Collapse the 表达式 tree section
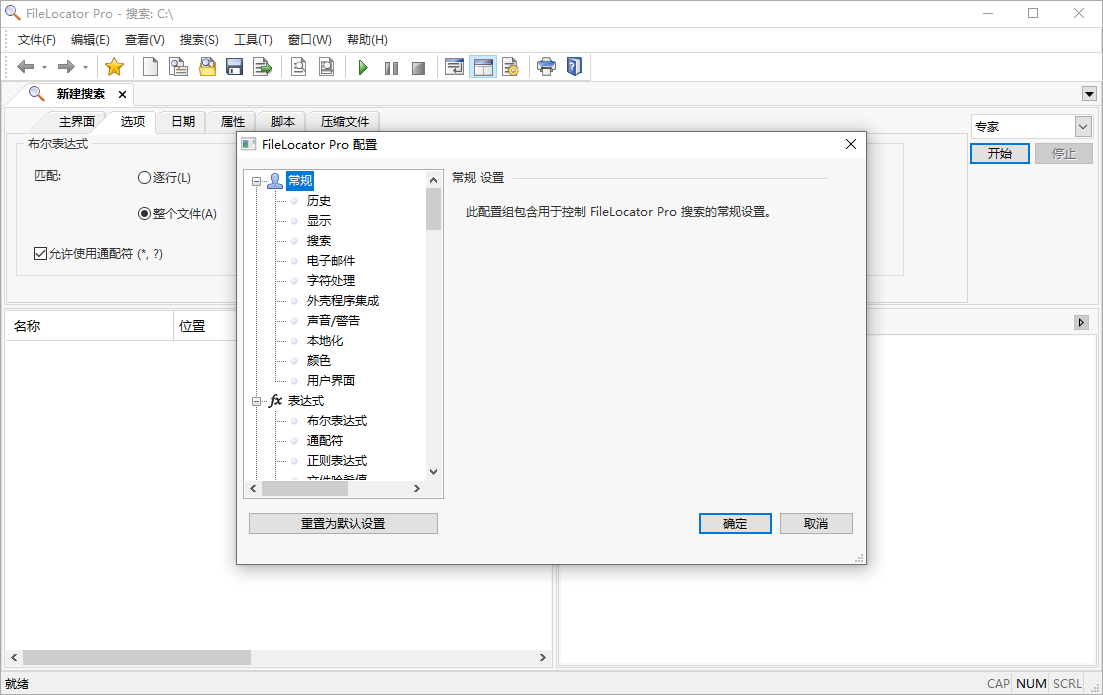The height and width of the screenshot is (695, 1103). click(x=259, y=400)
